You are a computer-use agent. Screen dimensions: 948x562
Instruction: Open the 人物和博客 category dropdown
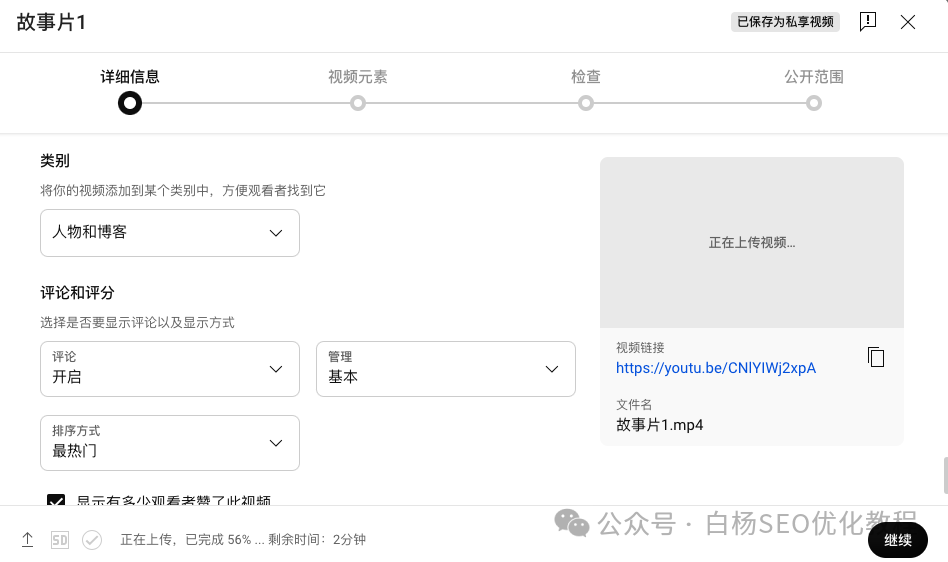[x=170, y=233]
